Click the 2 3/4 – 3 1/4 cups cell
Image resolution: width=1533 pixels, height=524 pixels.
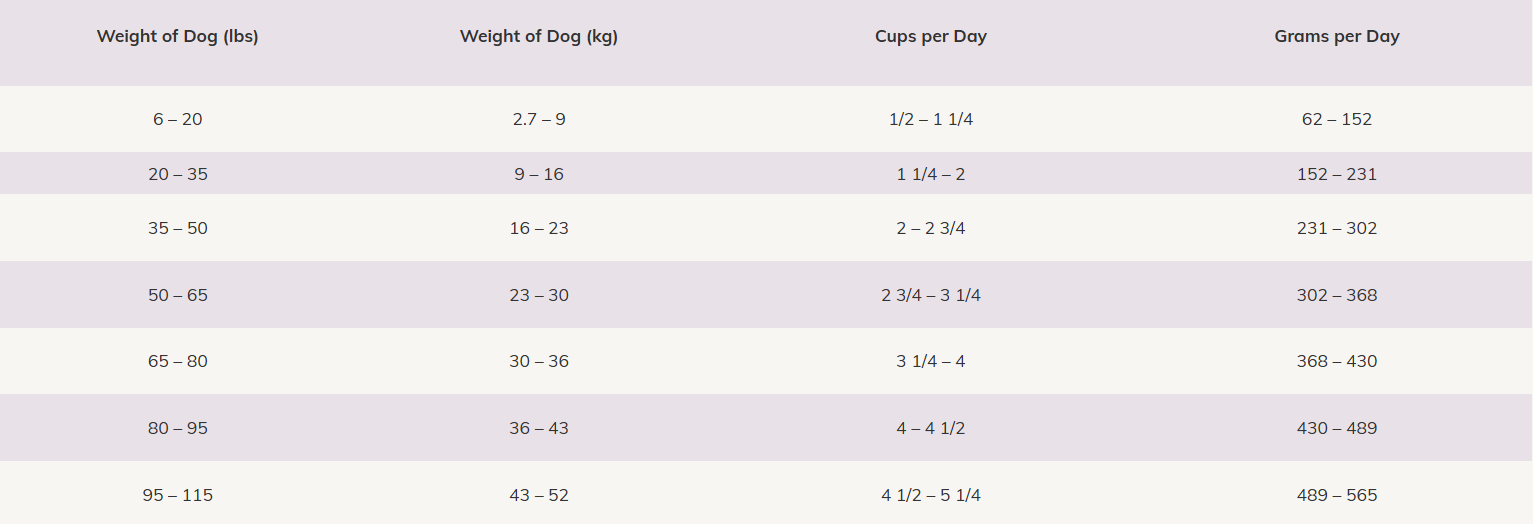tap(930, 295)
